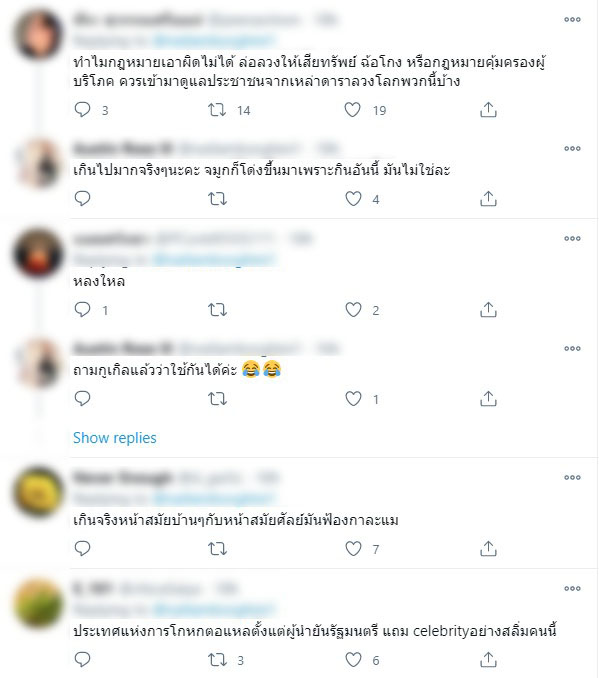Click the Show replies link
599x678 pixels.
(115, 438)
